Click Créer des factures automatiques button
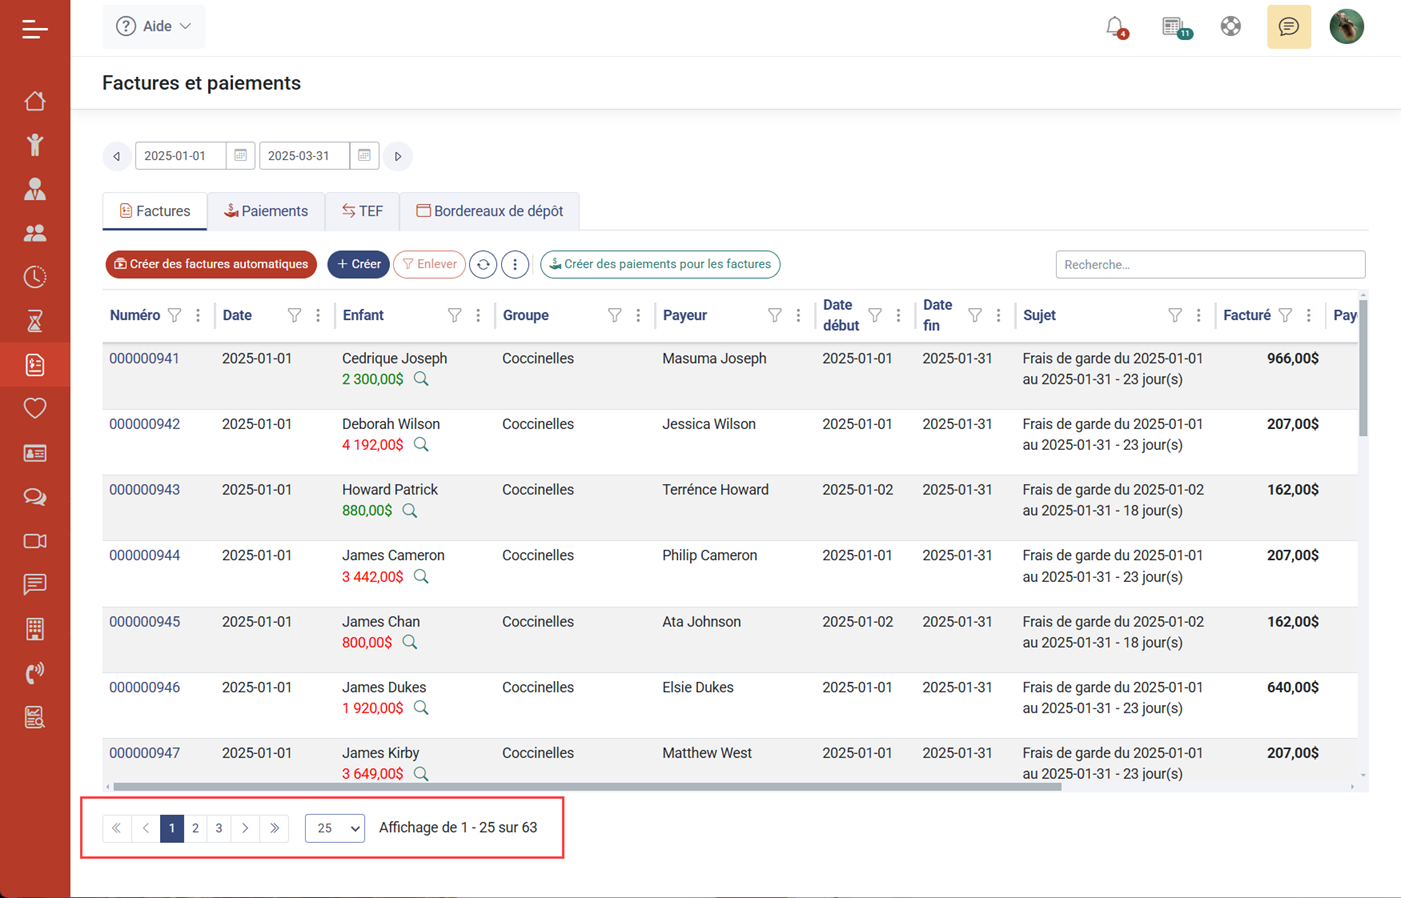 point(211,265)
